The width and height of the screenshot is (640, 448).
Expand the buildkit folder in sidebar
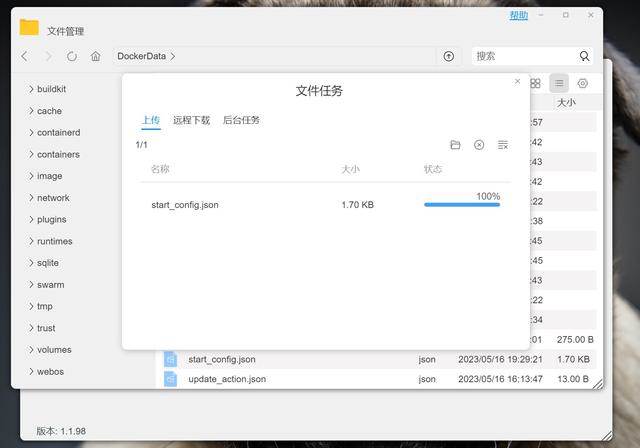(31, 89)
